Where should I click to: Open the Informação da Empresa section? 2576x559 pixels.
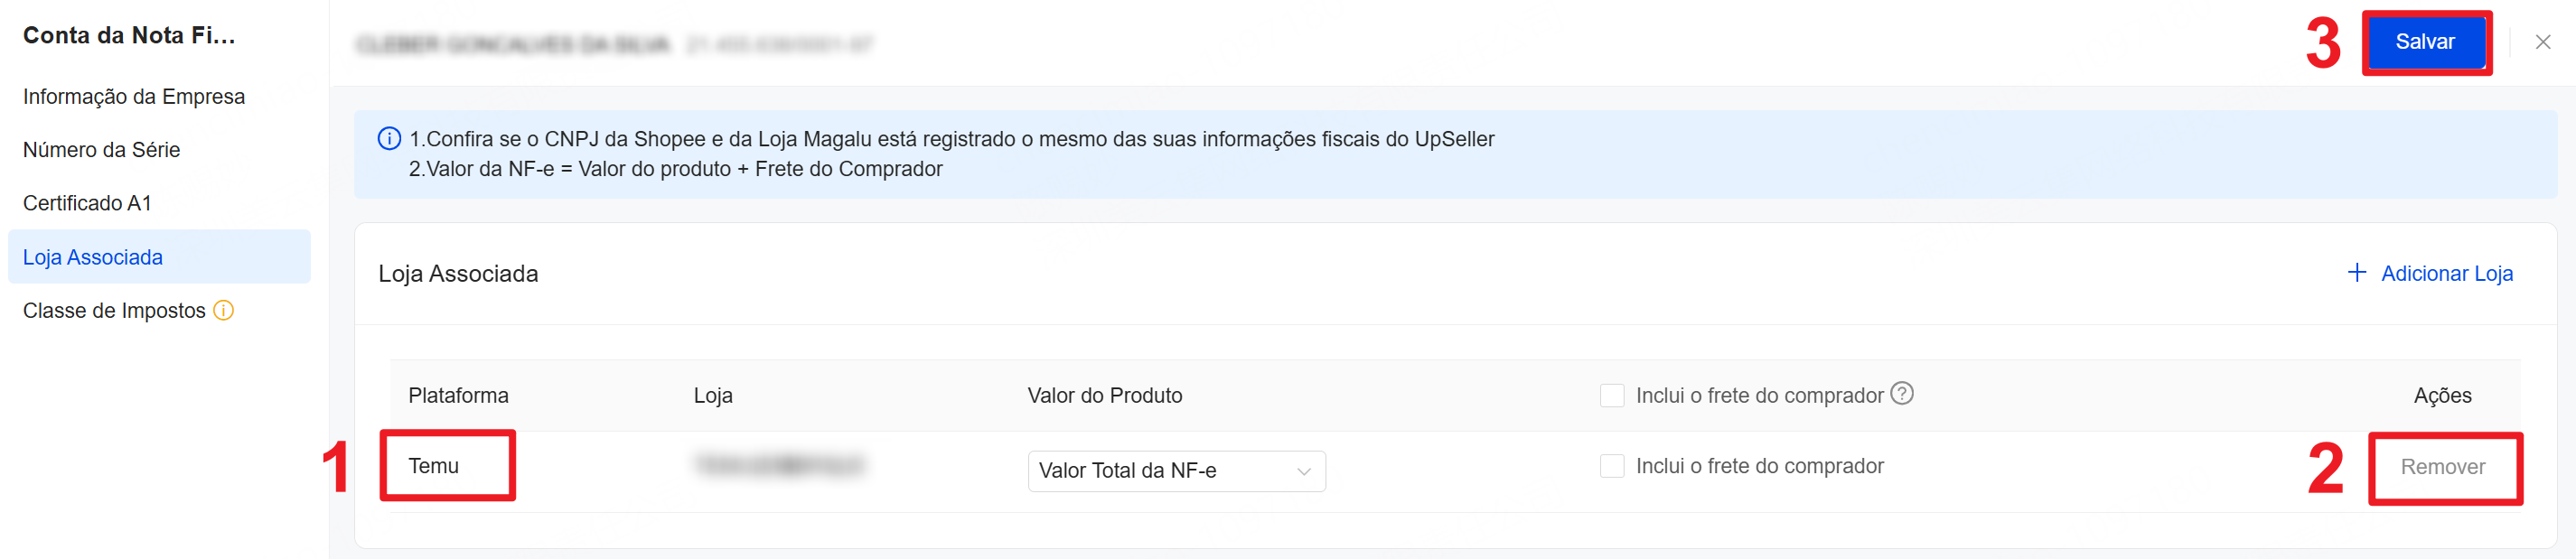point(134,97)
